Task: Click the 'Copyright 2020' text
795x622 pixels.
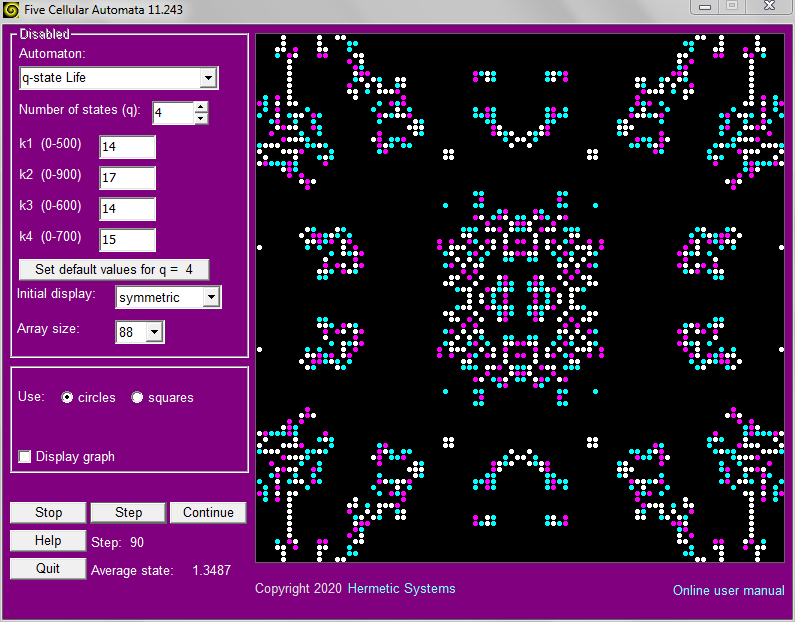Action: (298, 589)
